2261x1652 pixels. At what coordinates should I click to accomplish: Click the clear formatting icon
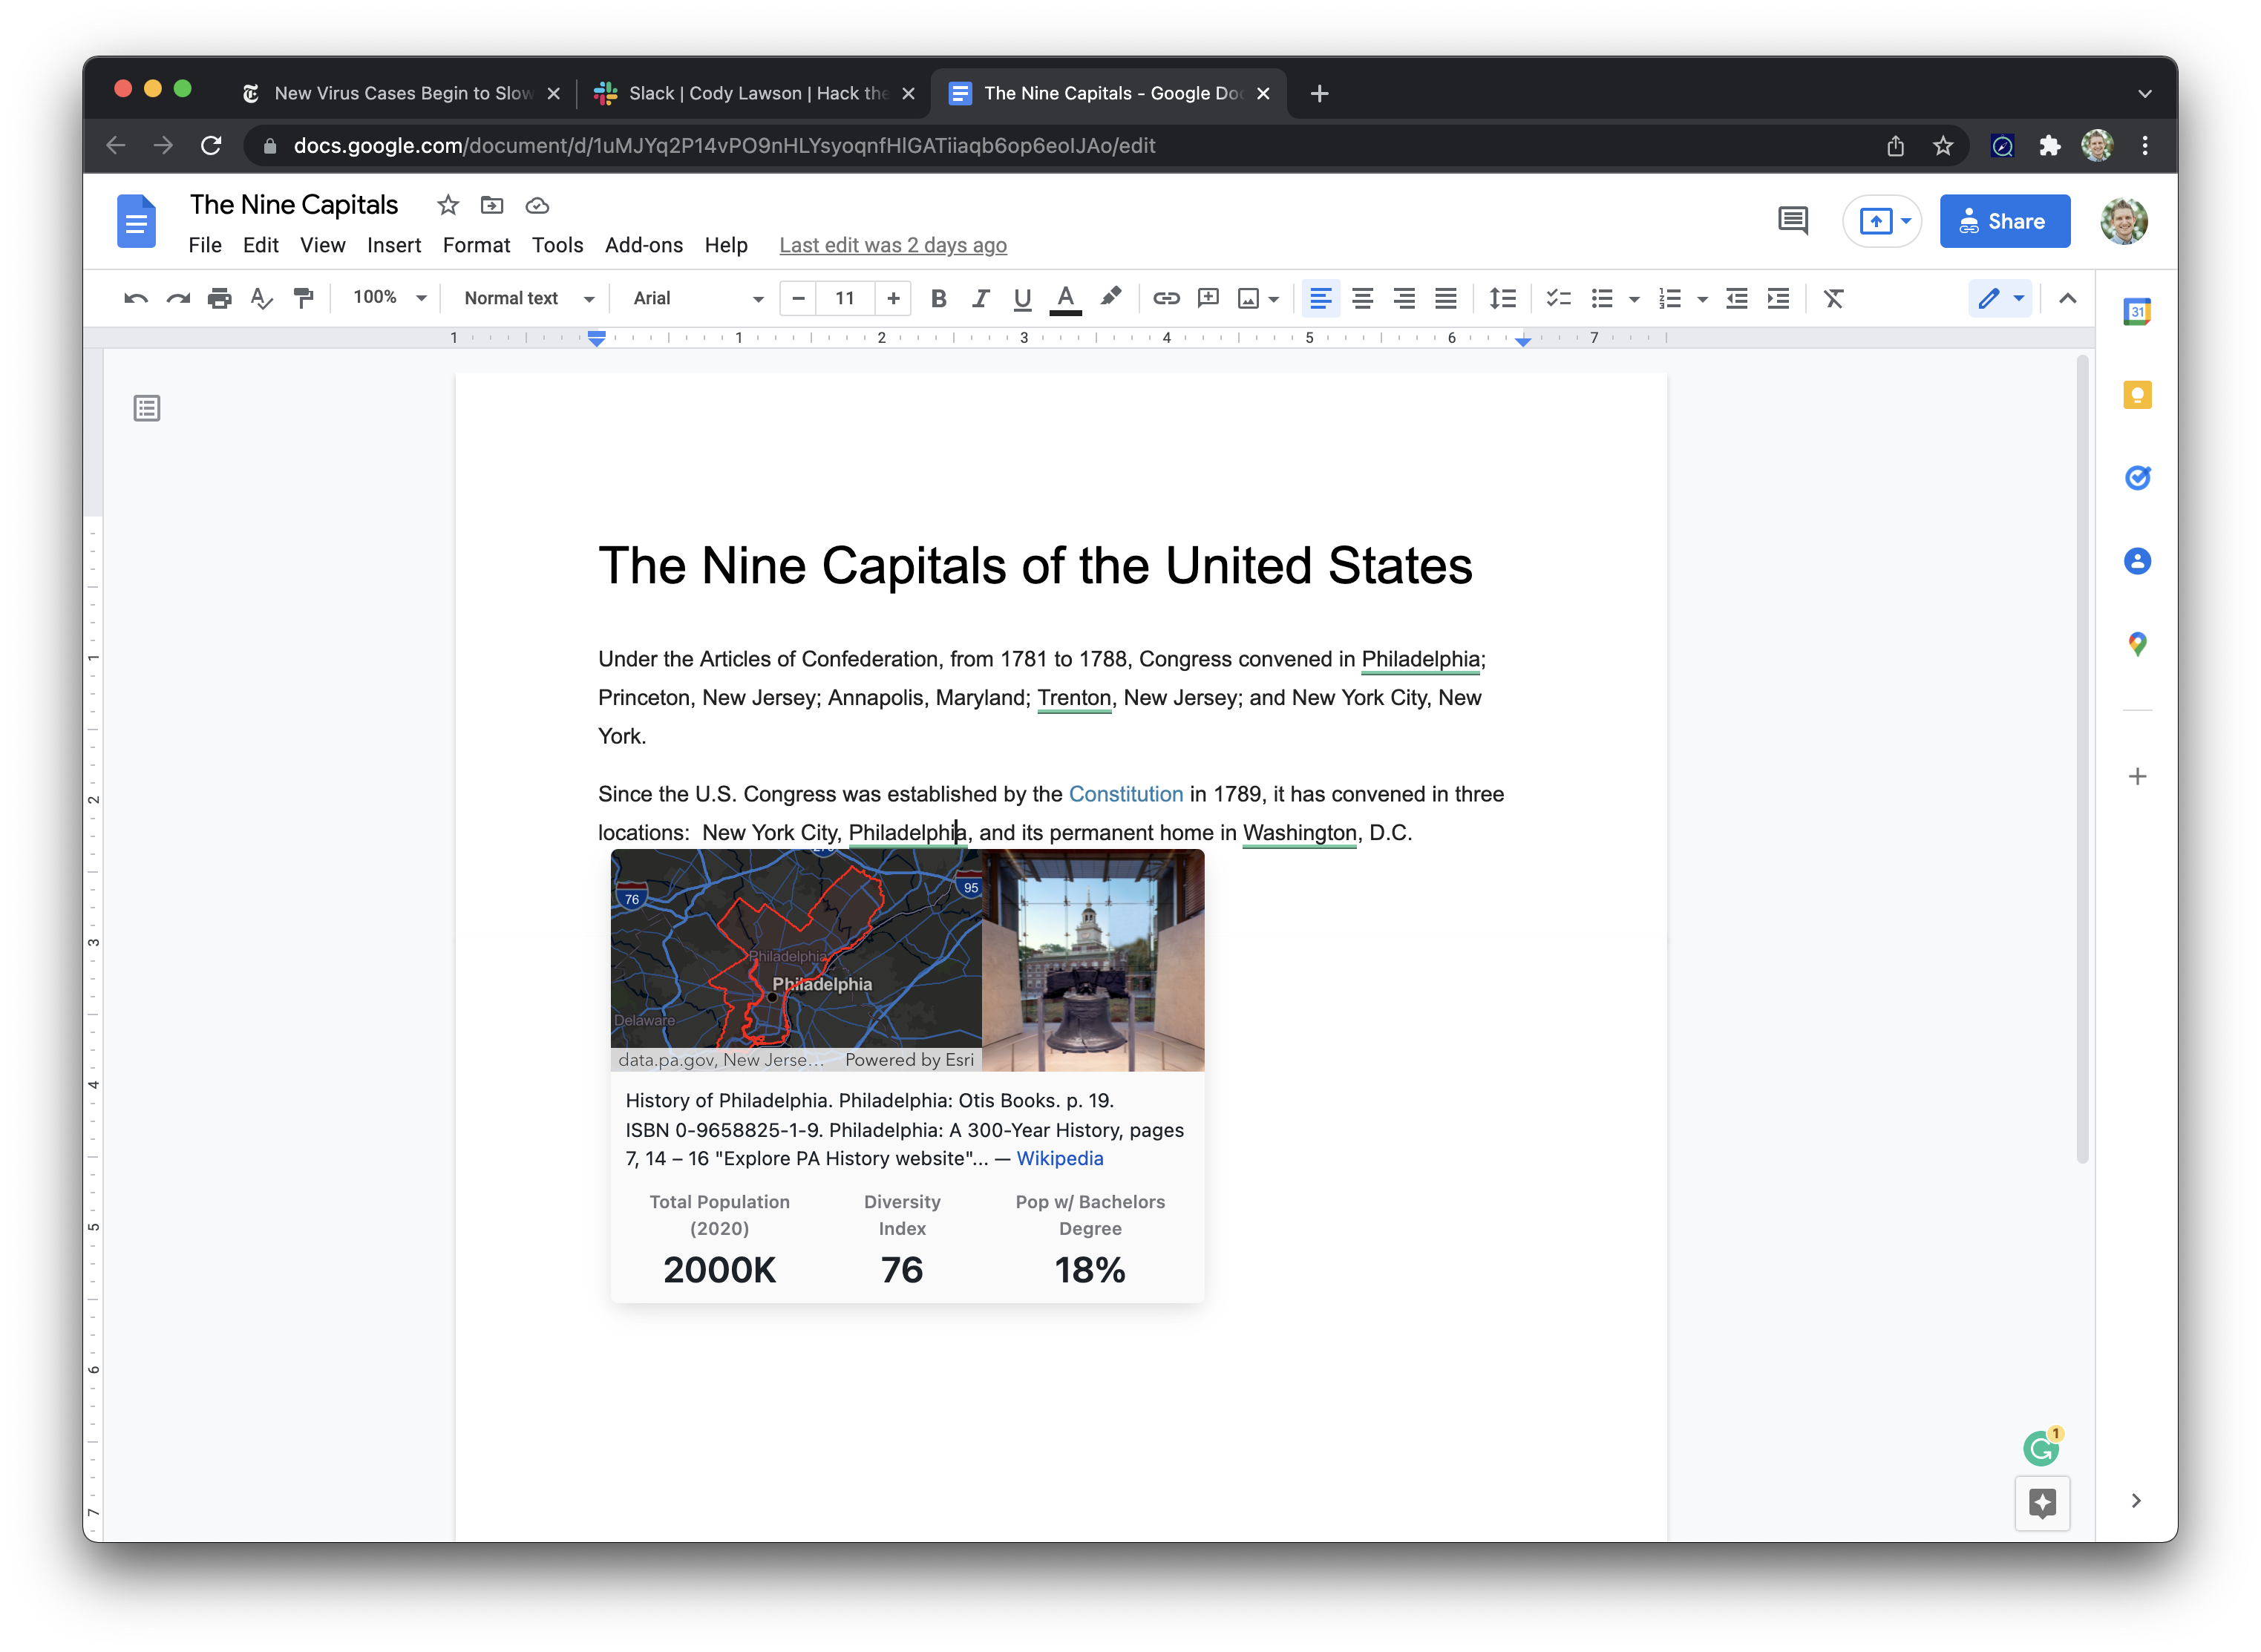[1833, 298]
